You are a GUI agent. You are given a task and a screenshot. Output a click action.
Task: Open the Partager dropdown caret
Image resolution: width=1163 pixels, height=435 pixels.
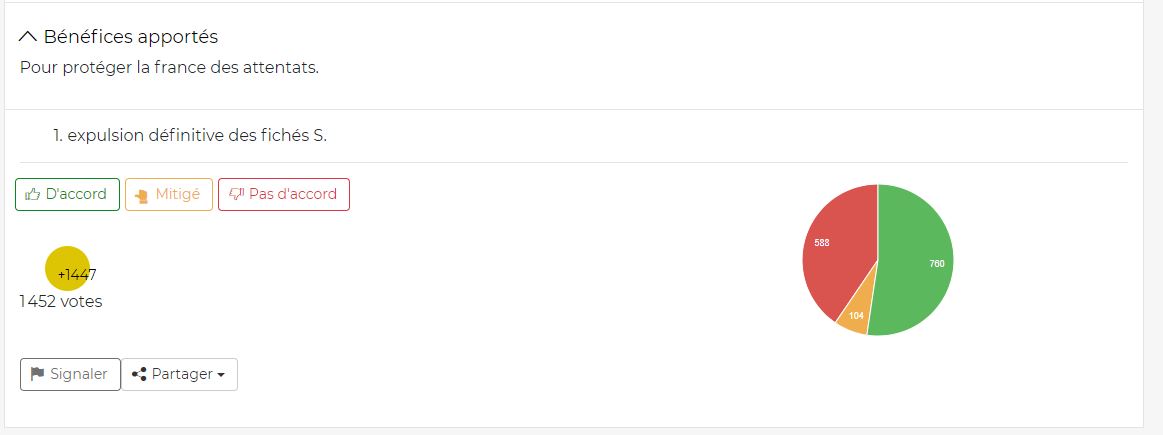(219, 375)
